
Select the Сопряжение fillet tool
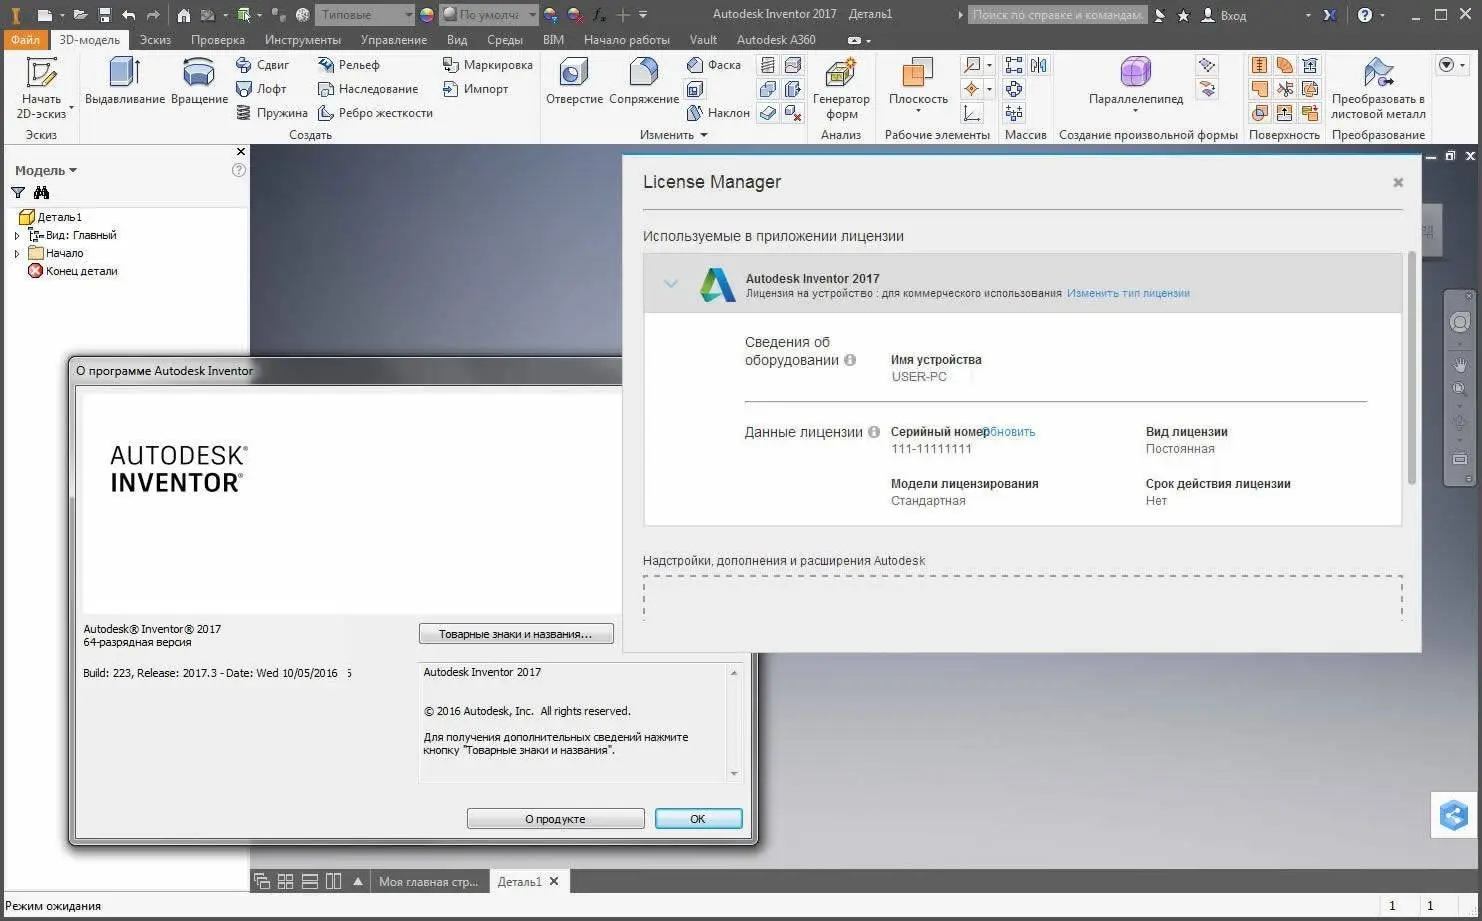pyautogui.click(x=644, y=81)
